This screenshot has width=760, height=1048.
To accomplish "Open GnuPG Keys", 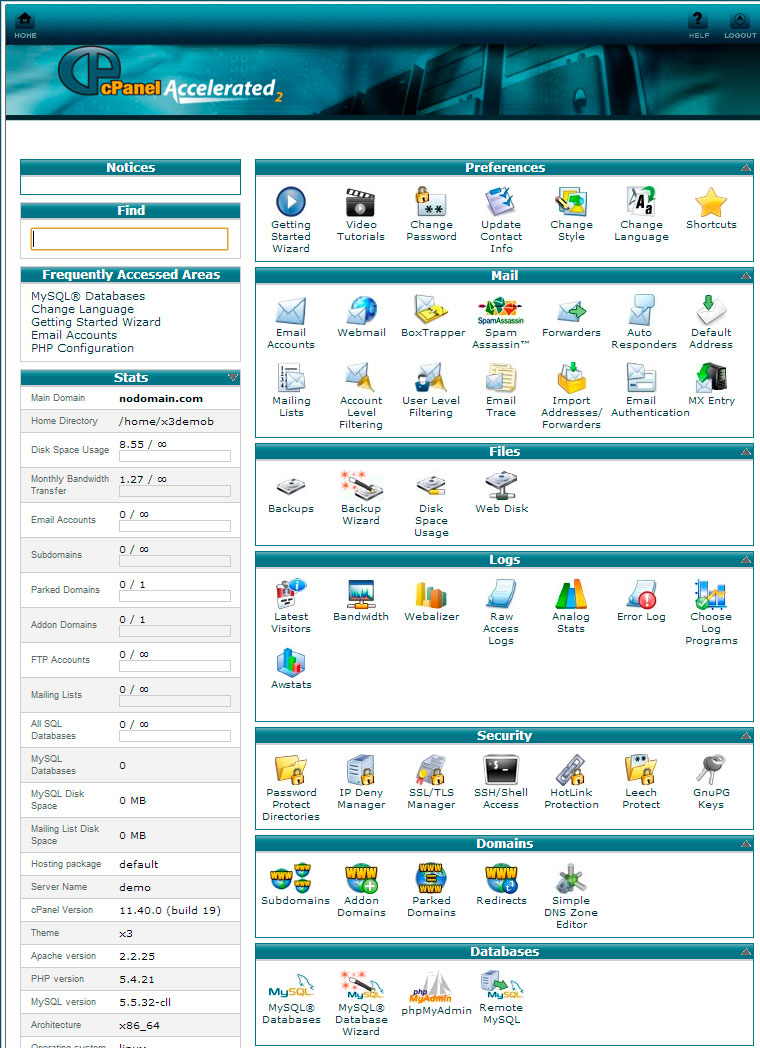I will pos(711,770).
